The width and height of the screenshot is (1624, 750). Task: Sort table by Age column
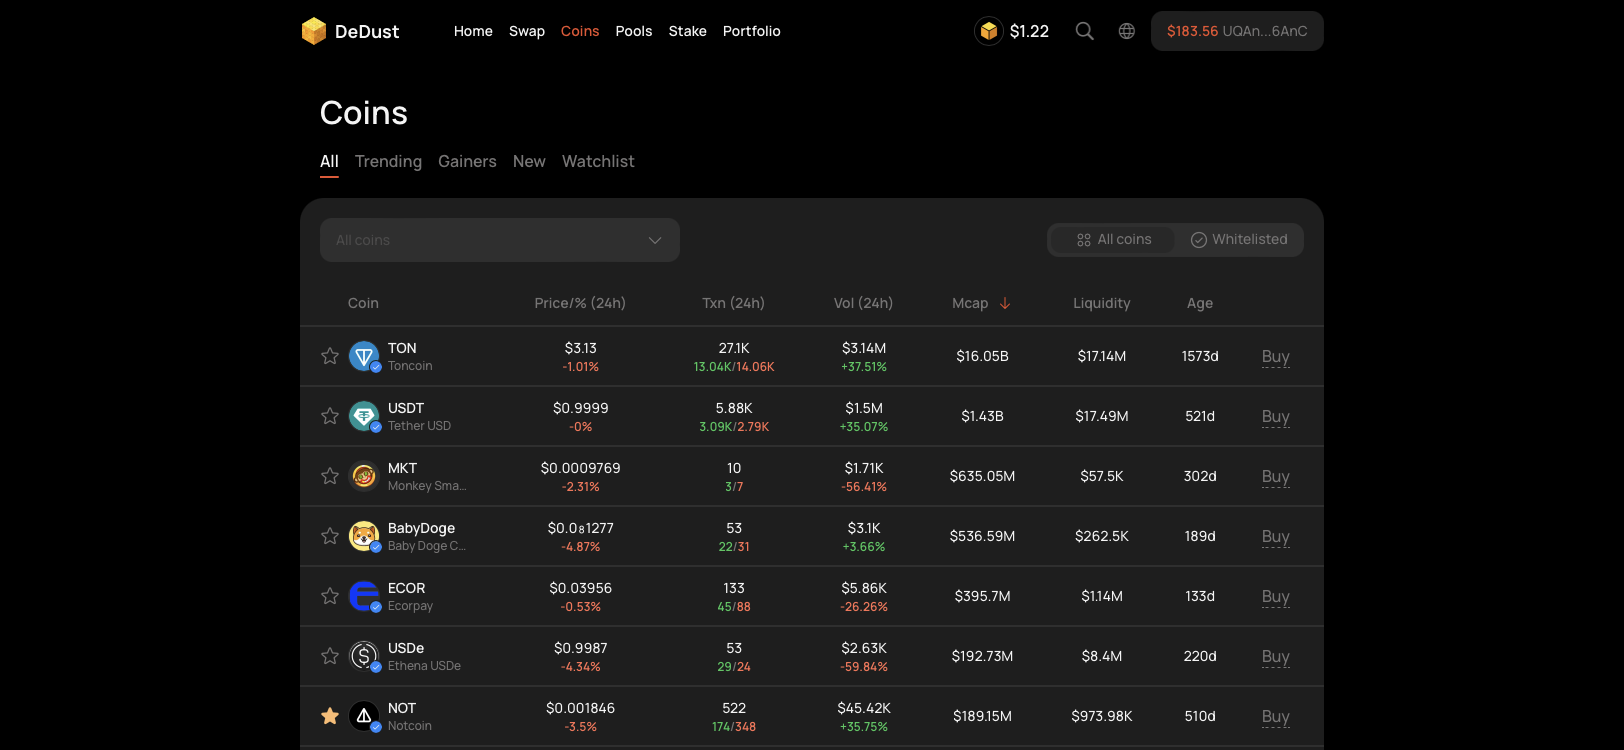[x=1200, y=303]
